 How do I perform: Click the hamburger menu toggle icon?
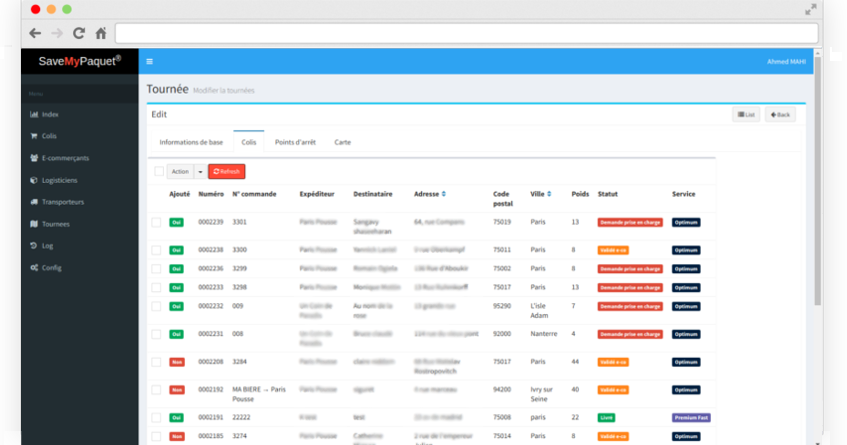coord(149,61)
